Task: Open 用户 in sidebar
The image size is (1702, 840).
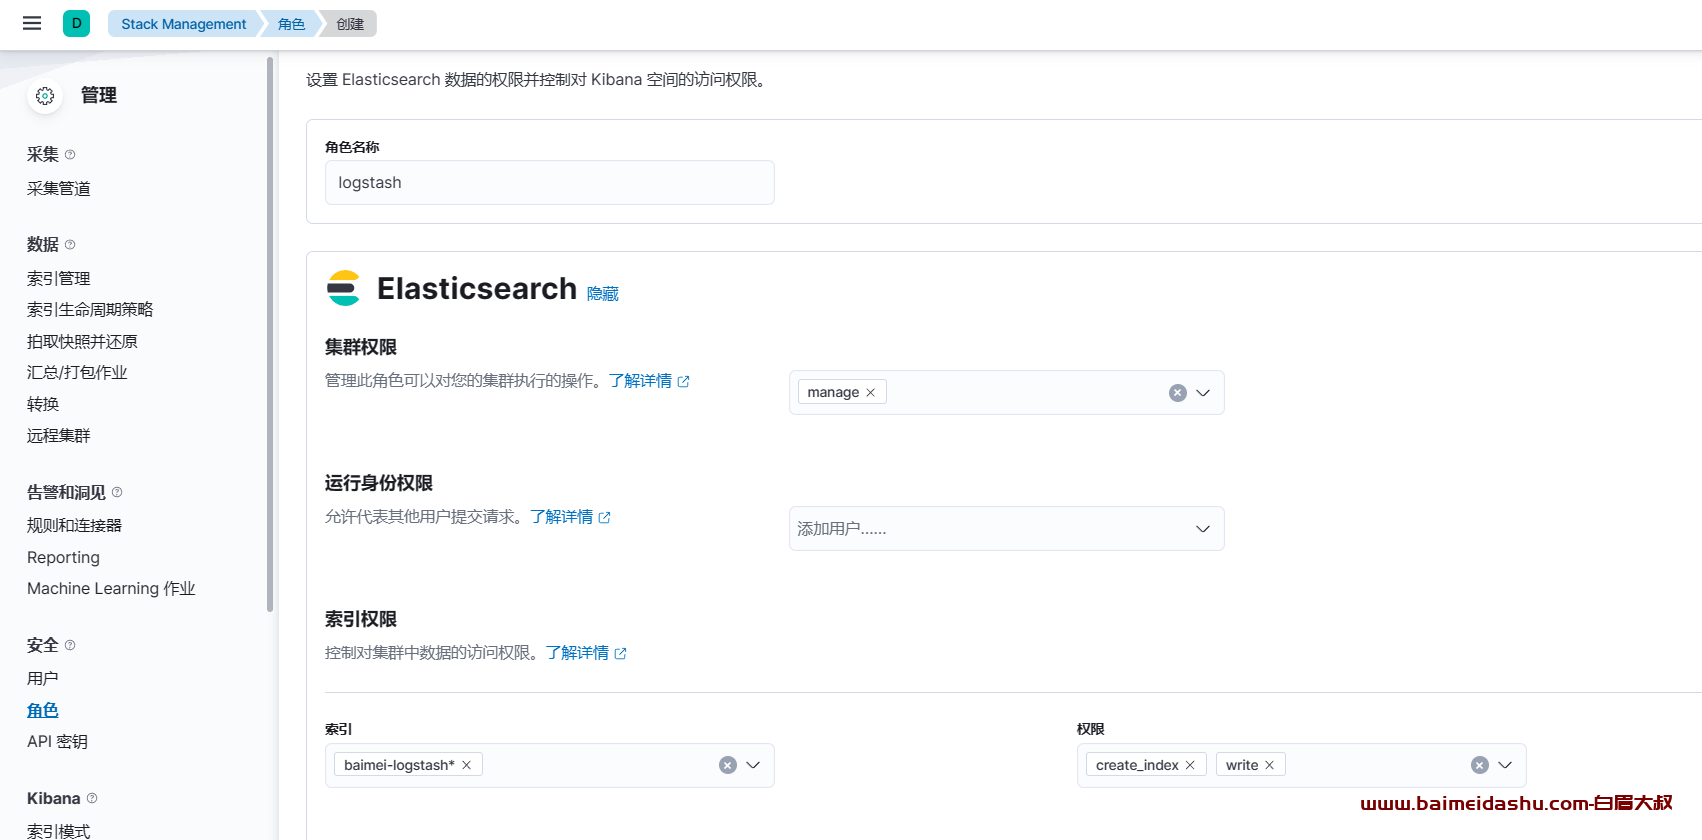Action: [x=43, y=678]
